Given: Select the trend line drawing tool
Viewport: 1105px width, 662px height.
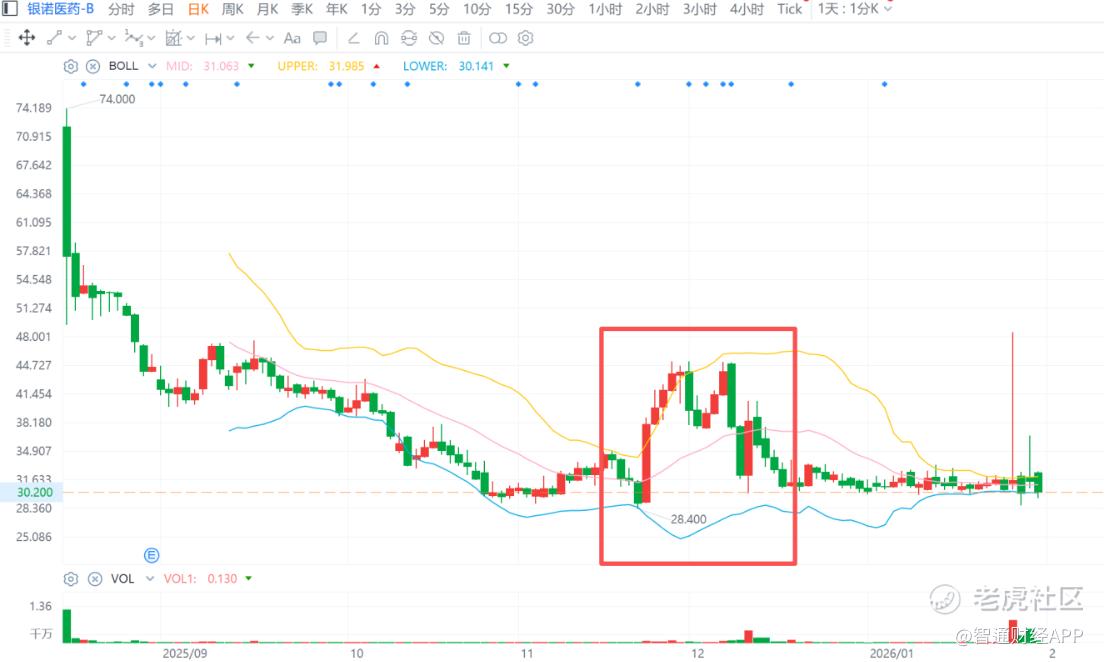Looking at the screenshot, I should [54, 38].
